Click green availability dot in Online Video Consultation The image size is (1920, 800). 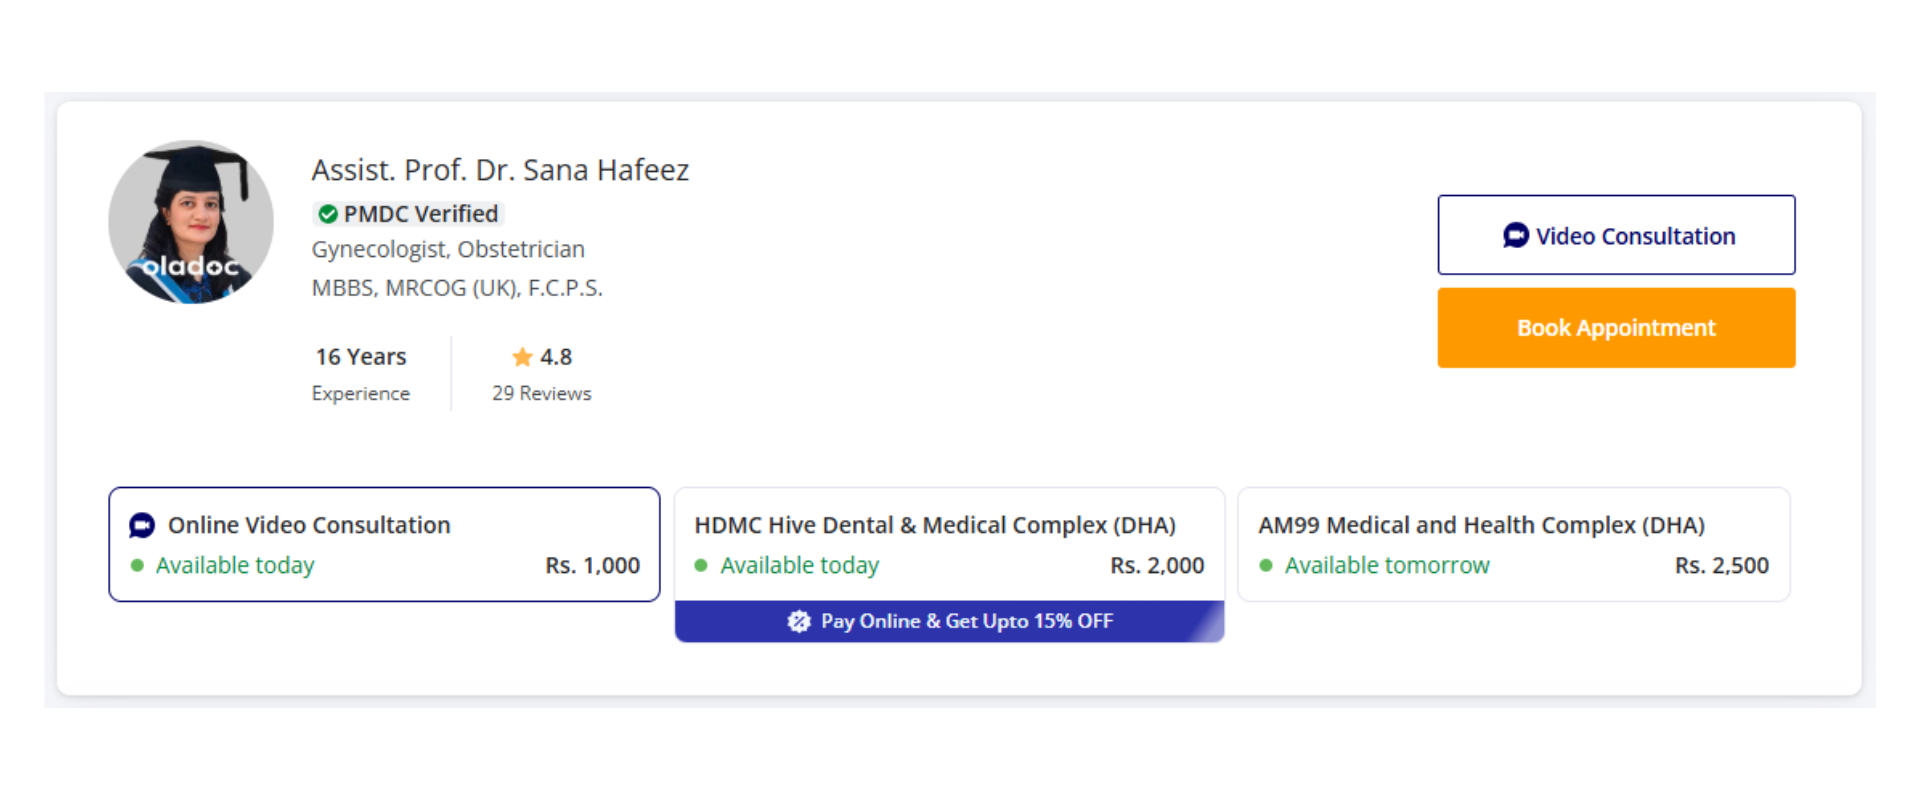pos(138,566)
